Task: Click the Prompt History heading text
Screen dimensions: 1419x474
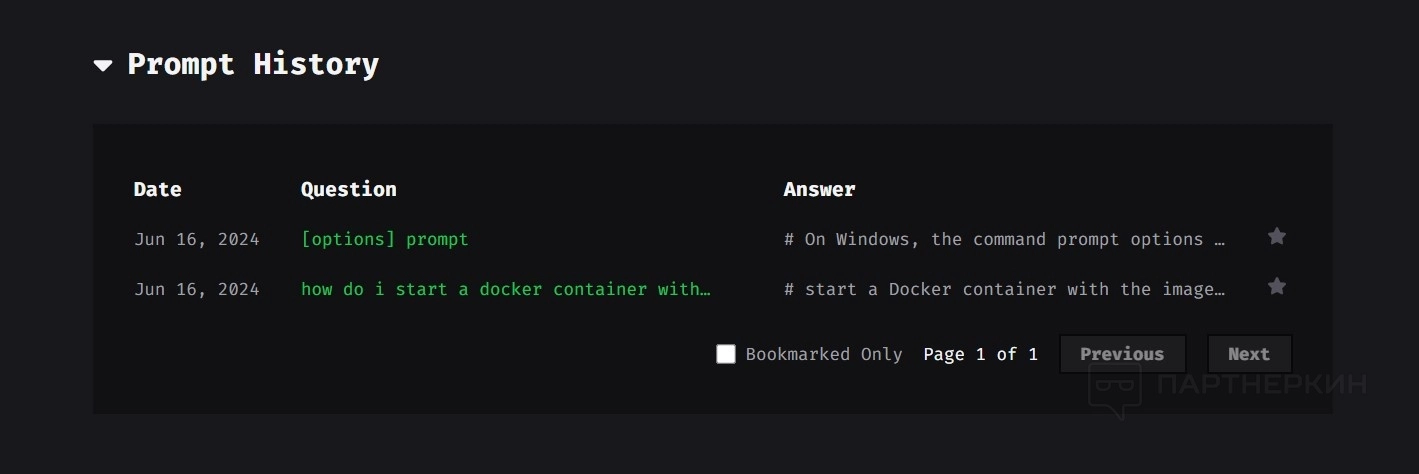Action: [253, 64]
